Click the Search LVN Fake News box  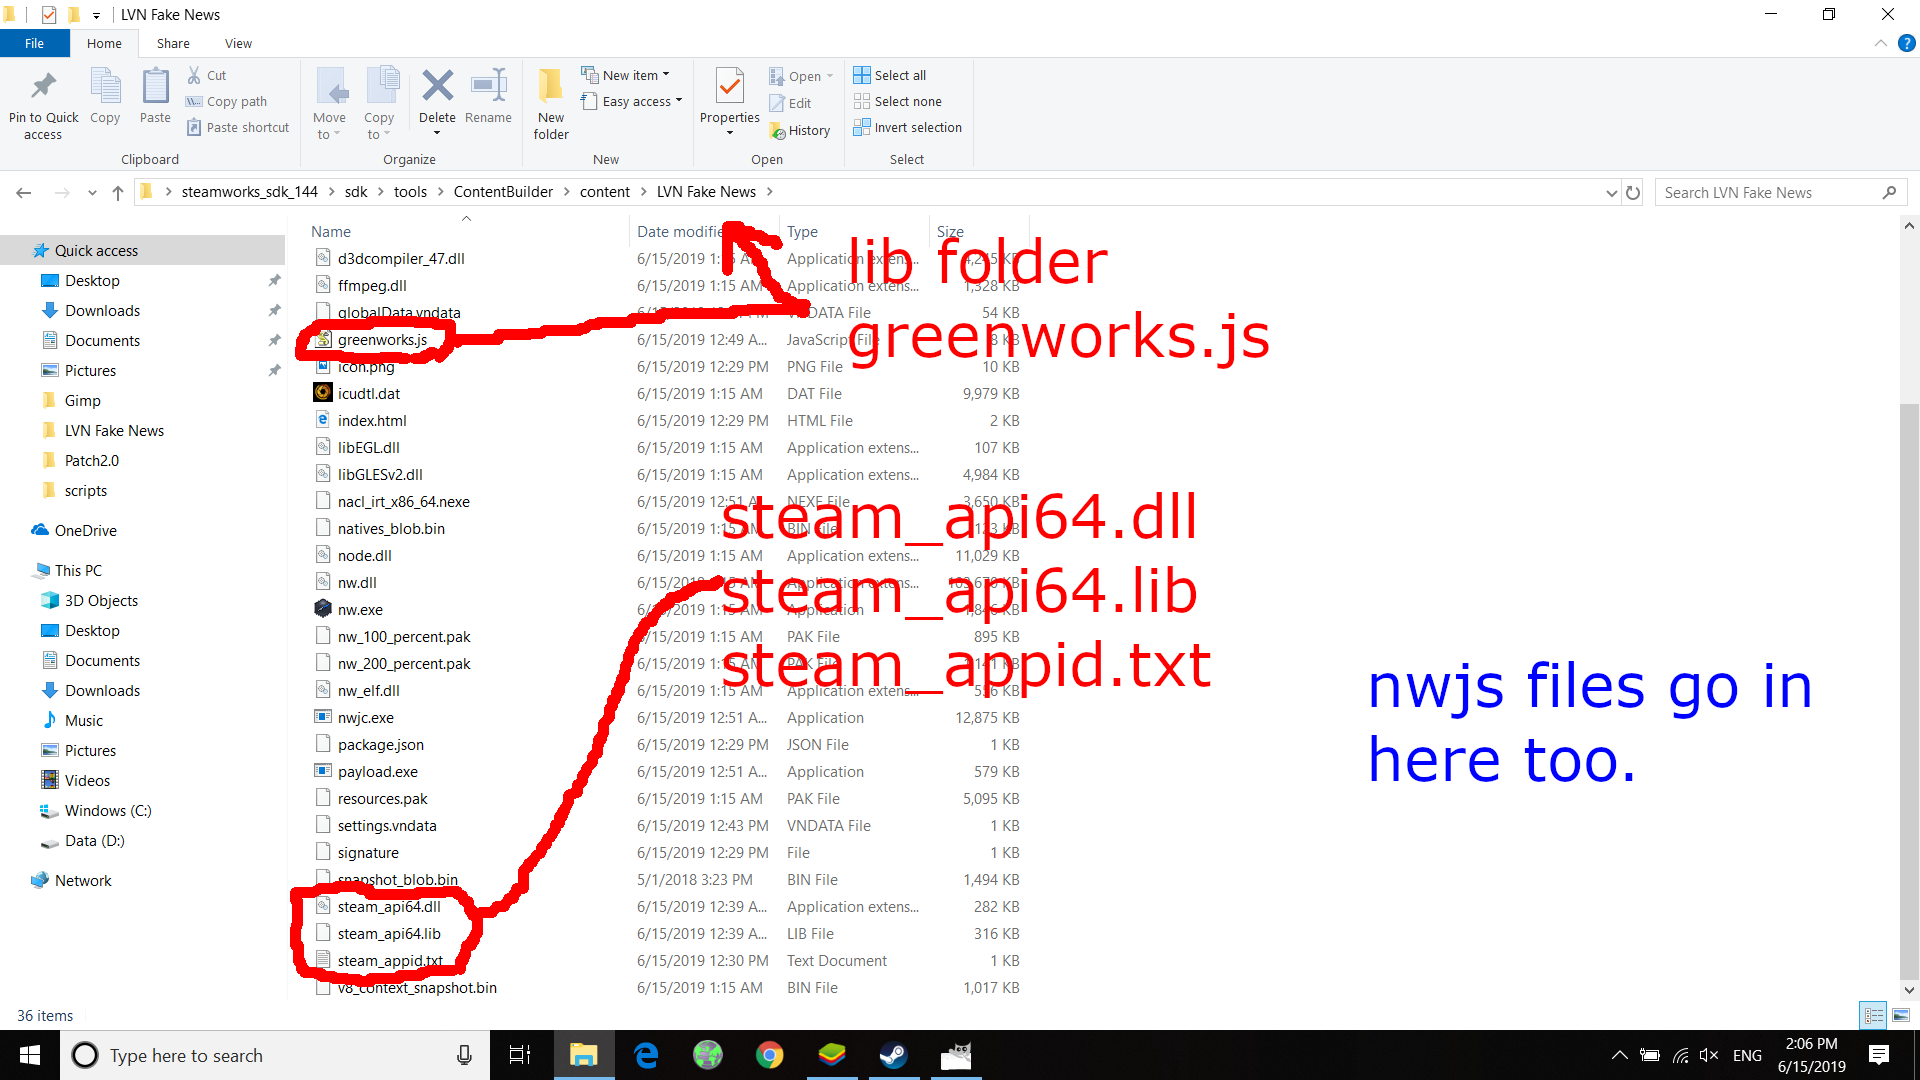[x=1780, y=192]
